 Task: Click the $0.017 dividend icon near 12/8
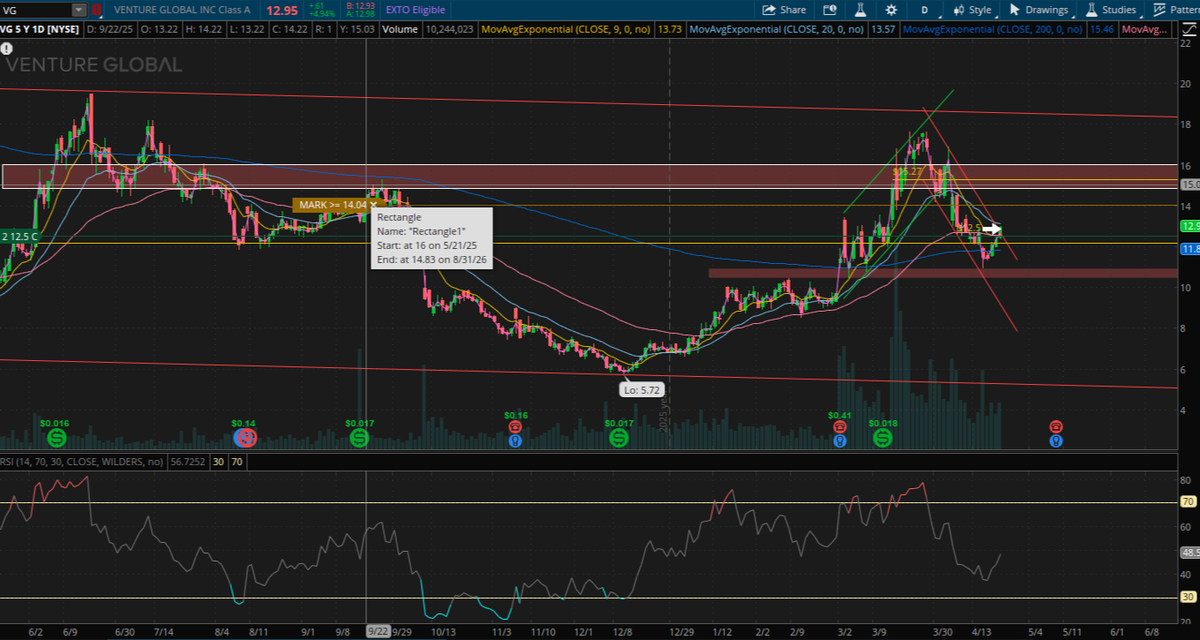(619, 438)
